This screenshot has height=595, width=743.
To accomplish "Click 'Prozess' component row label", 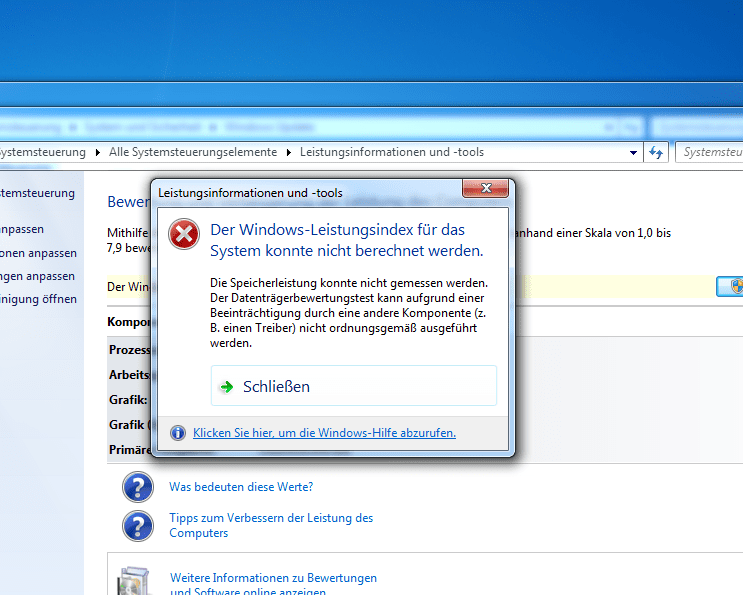I will tap(130, 350).
